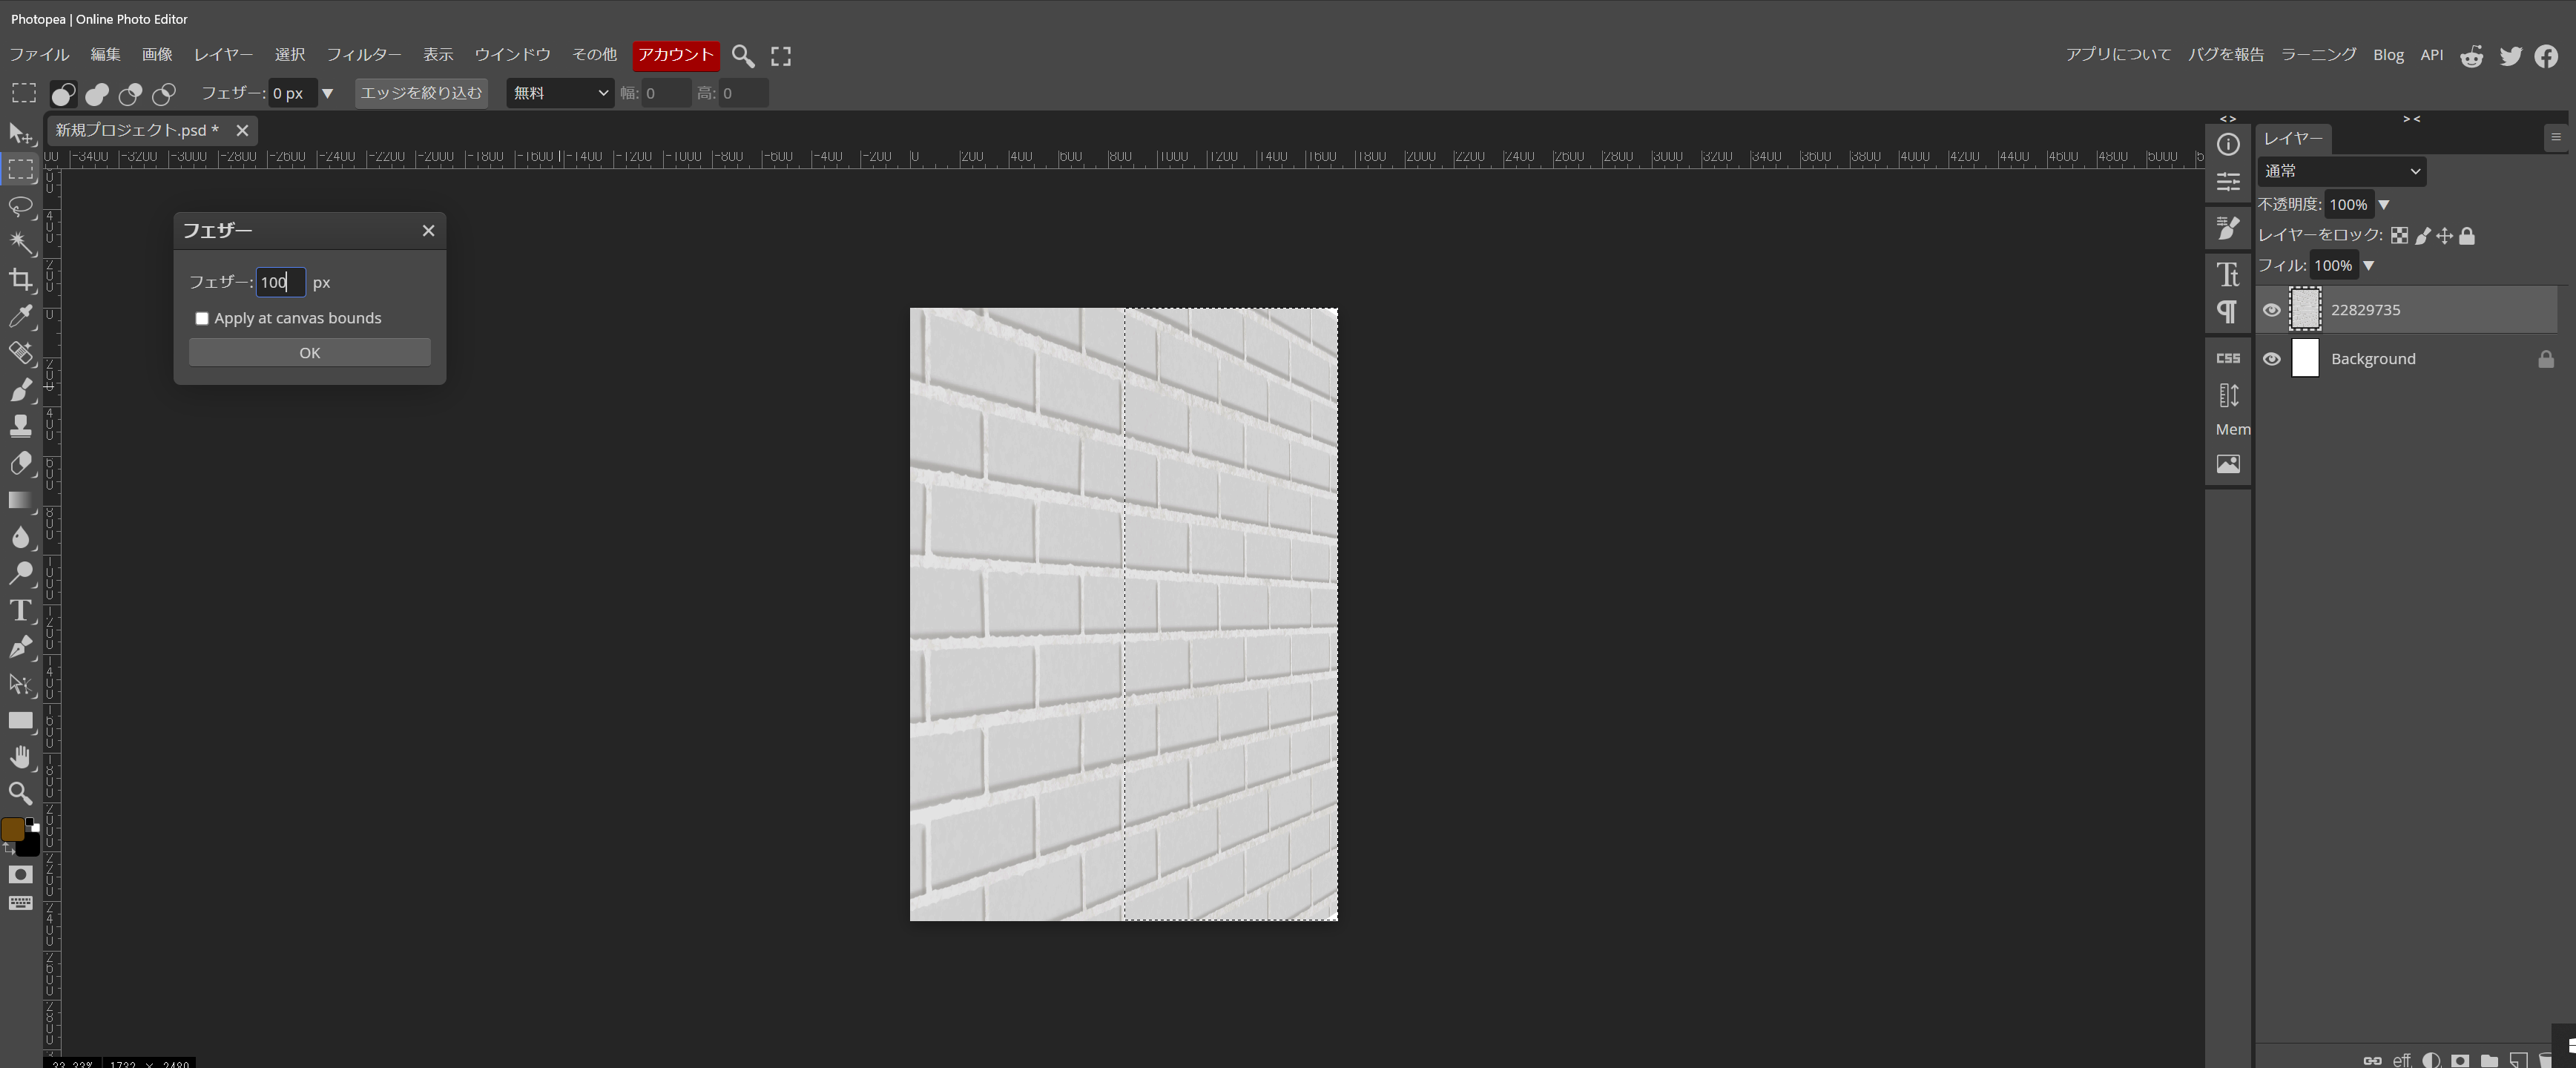Select the Type tool in left toolbar

[21, 611]
